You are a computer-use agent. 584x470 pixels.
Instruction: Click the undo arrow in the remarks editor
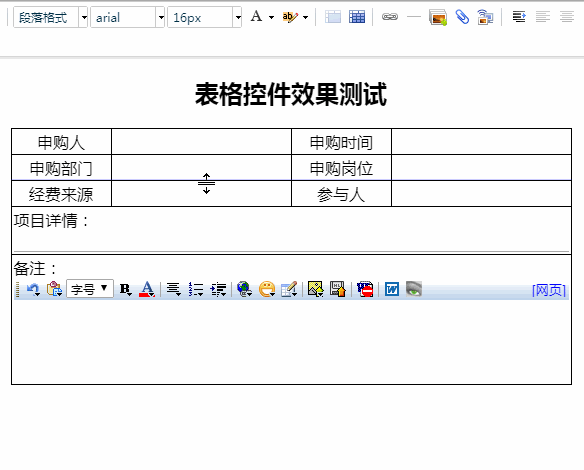point(34,289)
